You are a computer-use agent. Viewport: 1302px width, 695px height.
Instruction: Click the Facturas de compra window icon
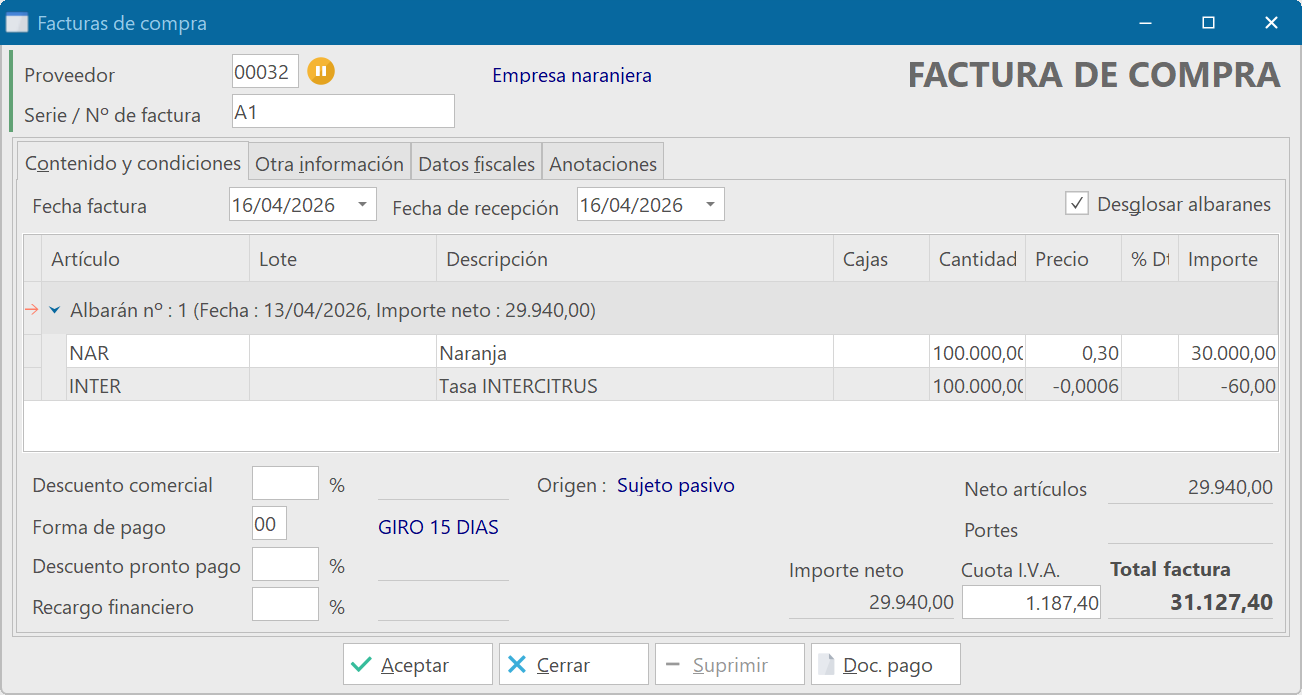click(17, 23)
